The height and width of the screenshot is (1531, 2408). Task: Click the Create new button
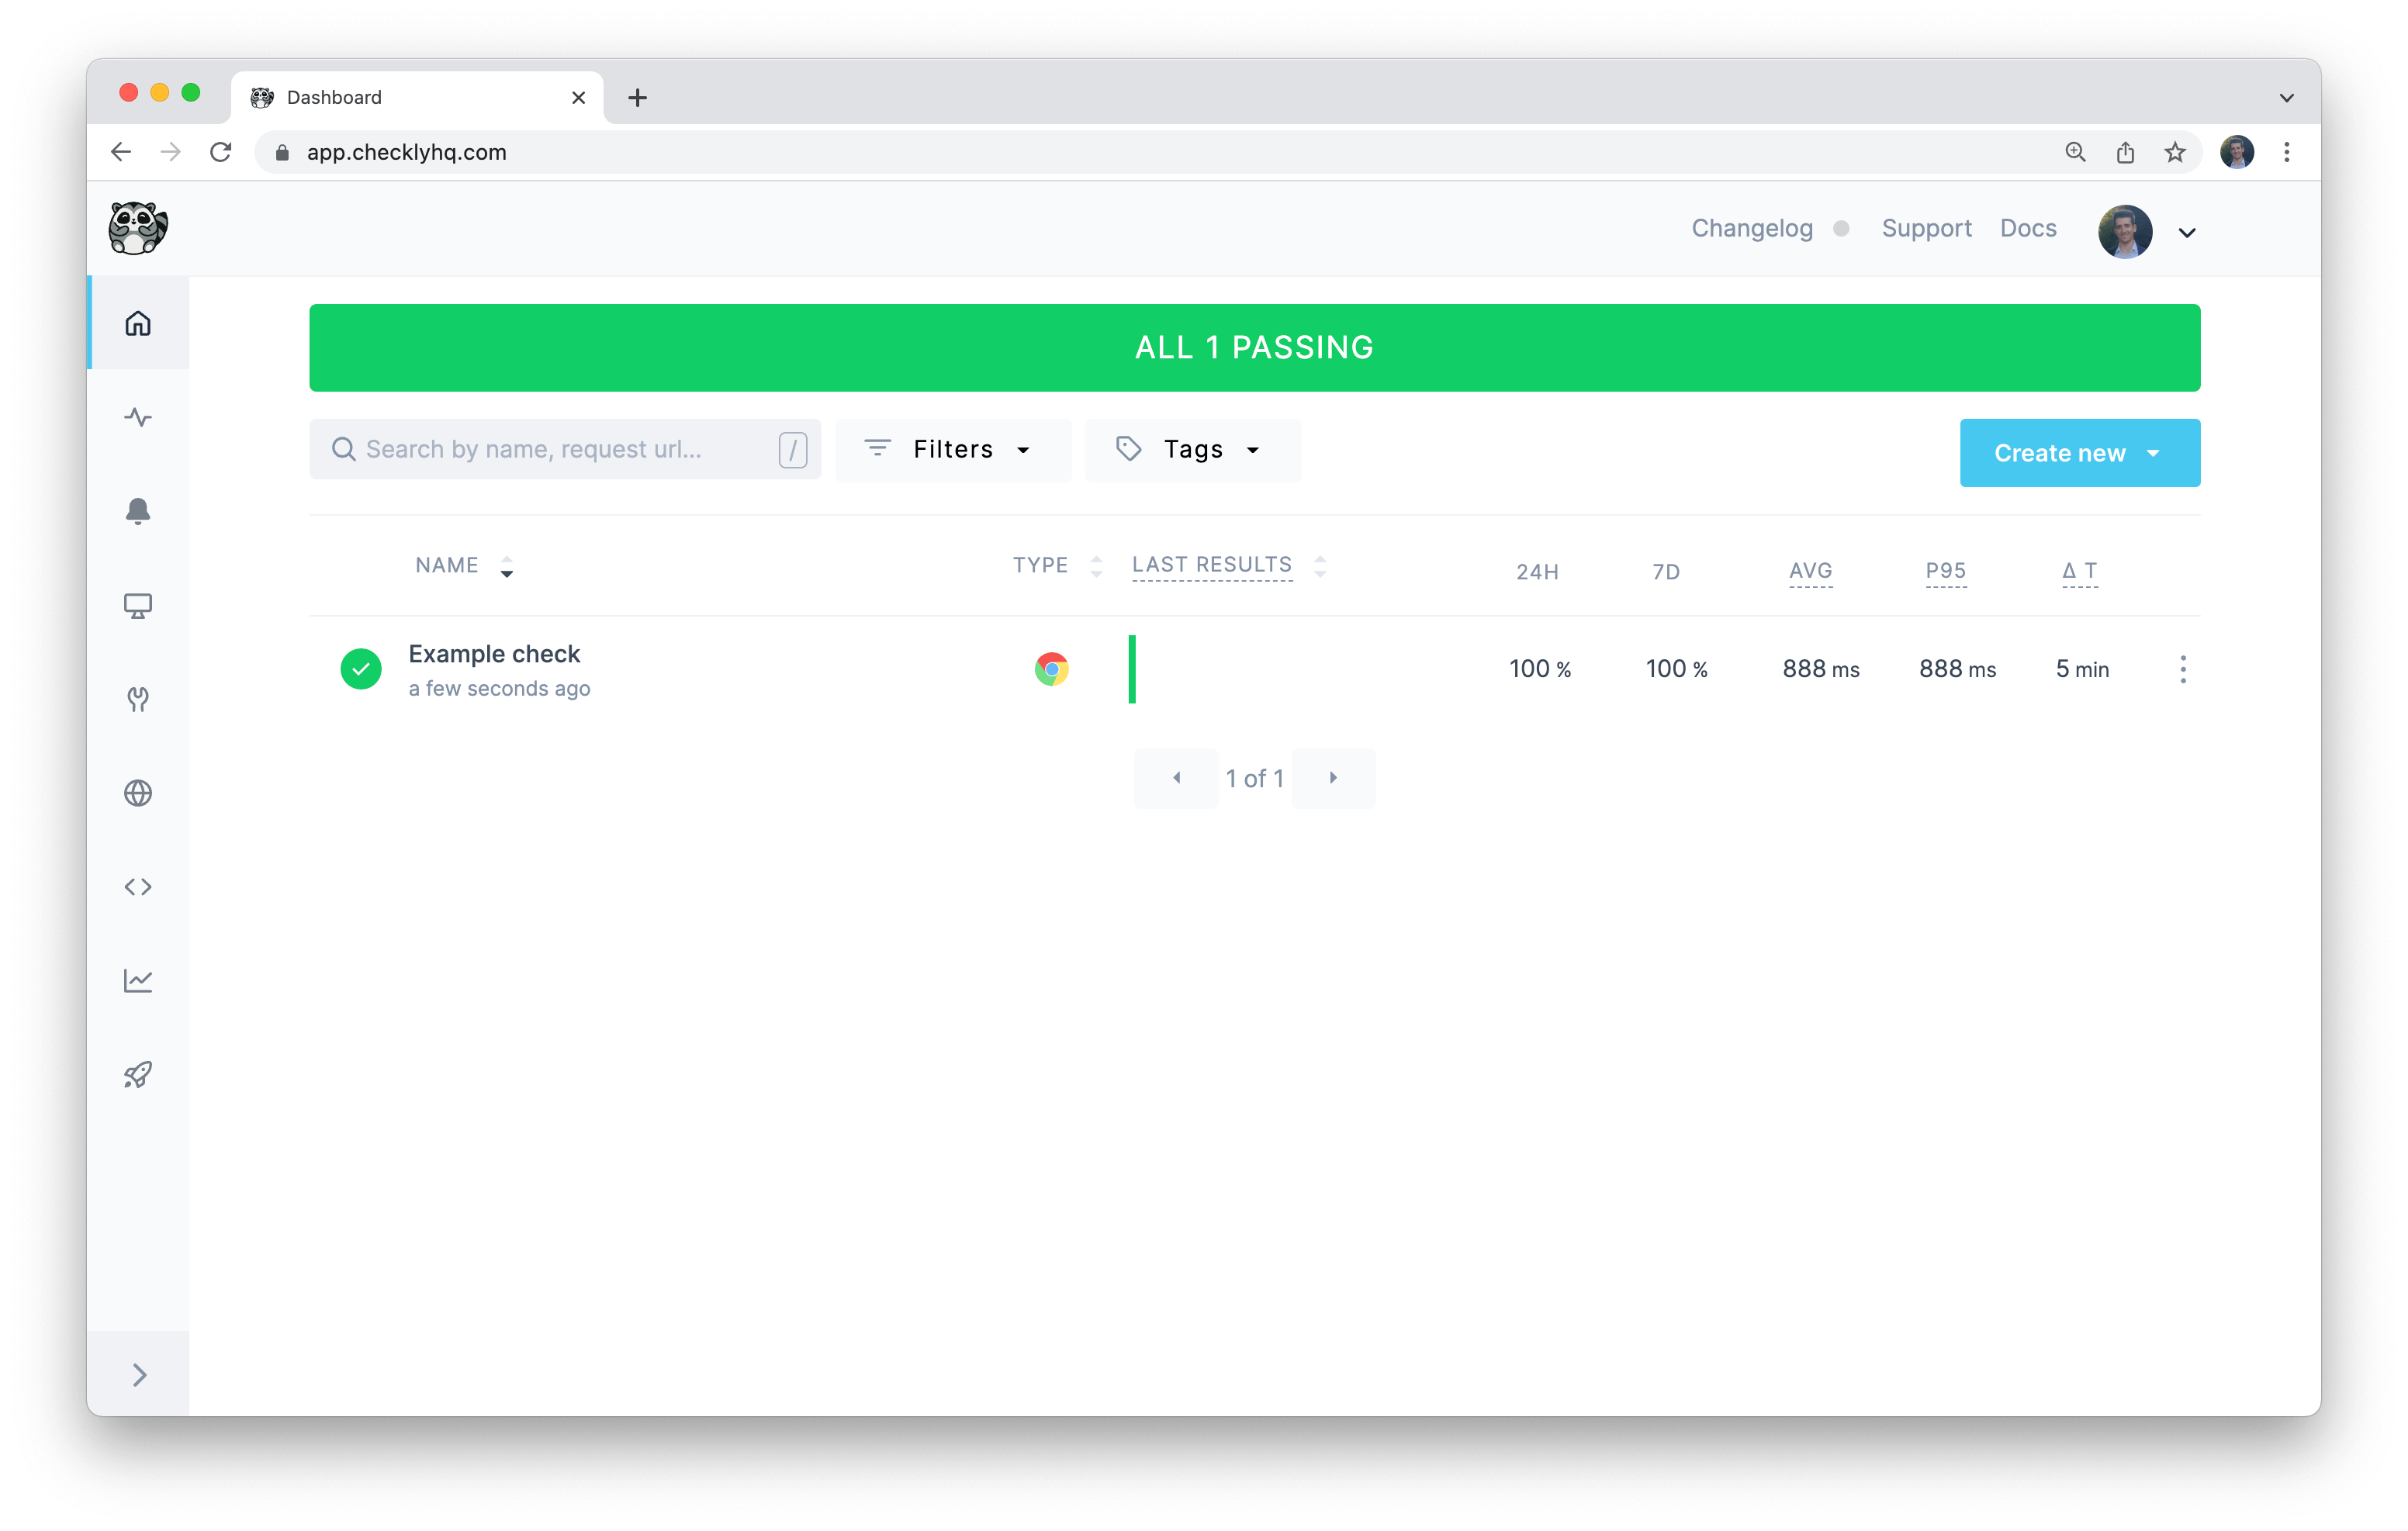point(2079,452)
